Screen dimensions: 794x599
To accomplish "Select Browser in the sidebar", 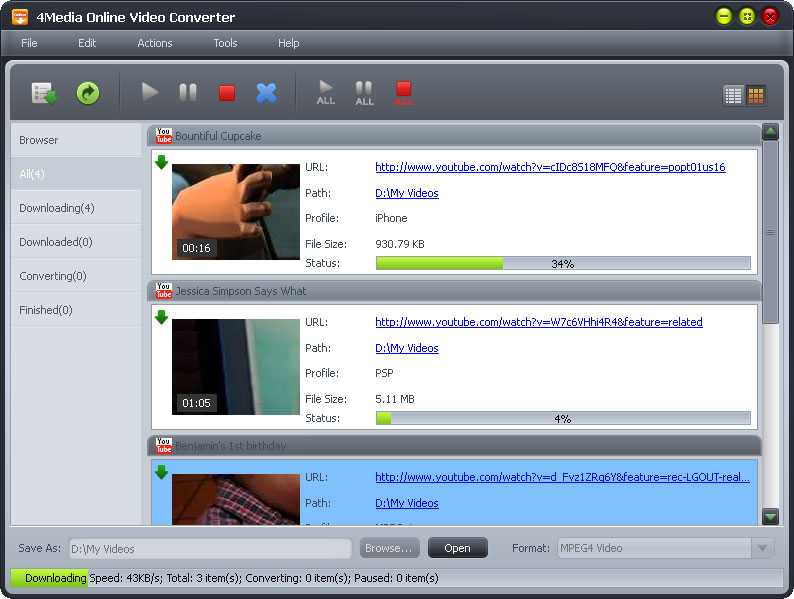I will click(76, 140).
